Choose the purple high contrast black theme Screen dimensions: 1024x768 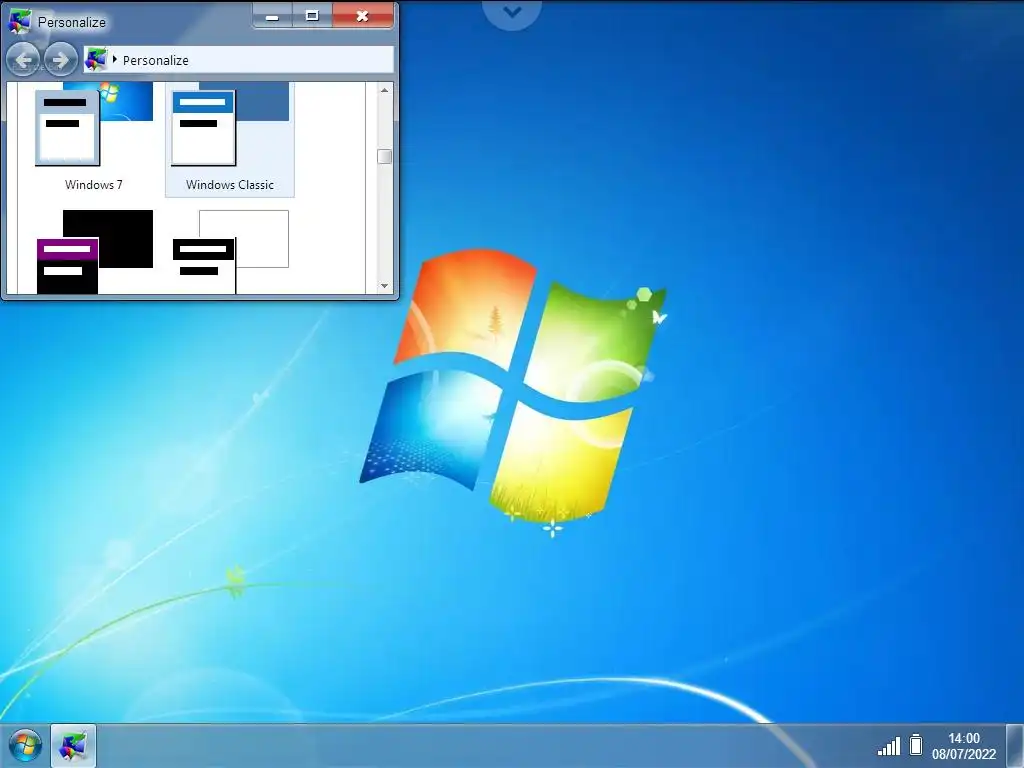[94, 252]
